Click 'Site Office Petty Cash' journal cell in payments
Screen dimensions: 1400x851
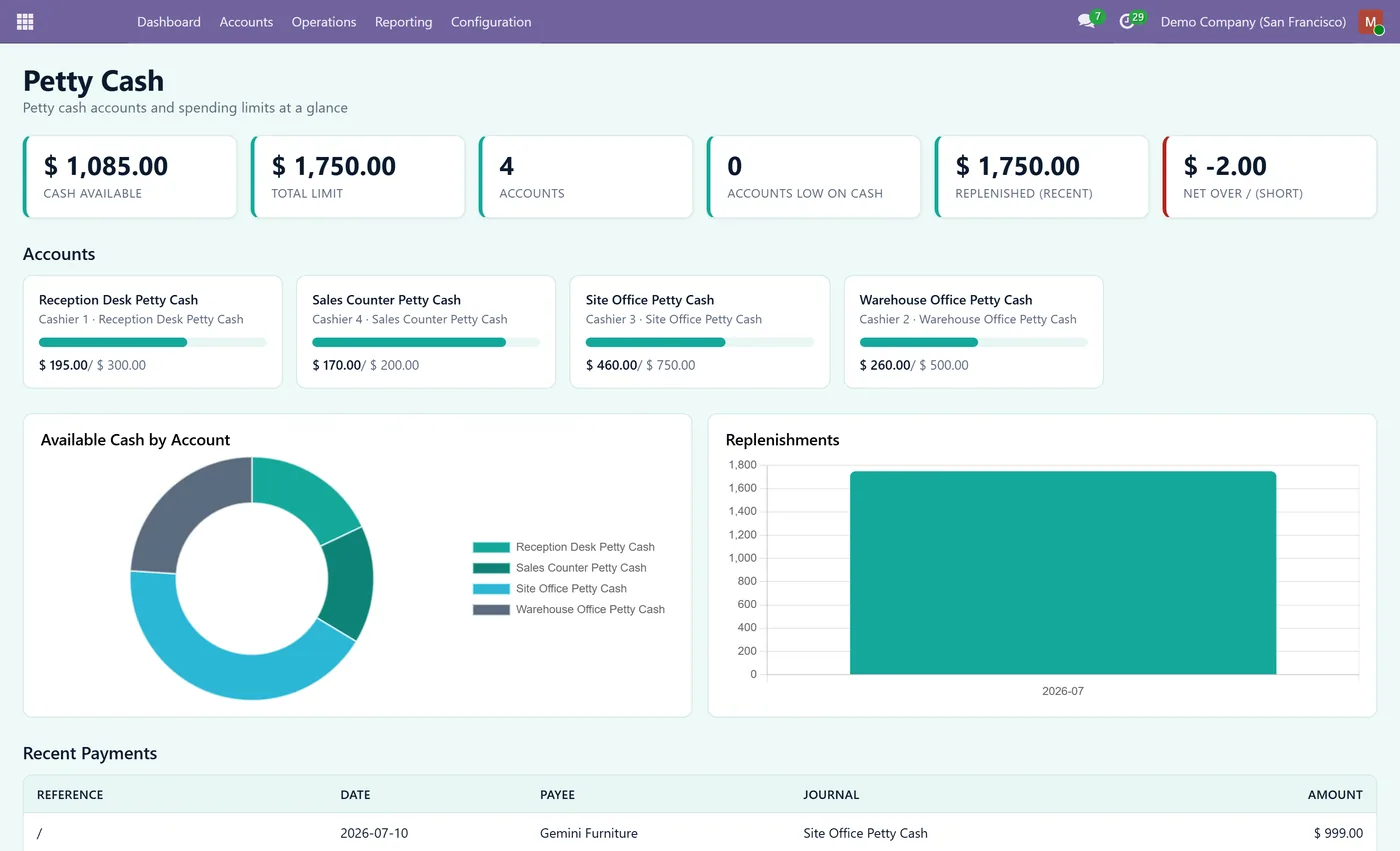click(865, 833)
